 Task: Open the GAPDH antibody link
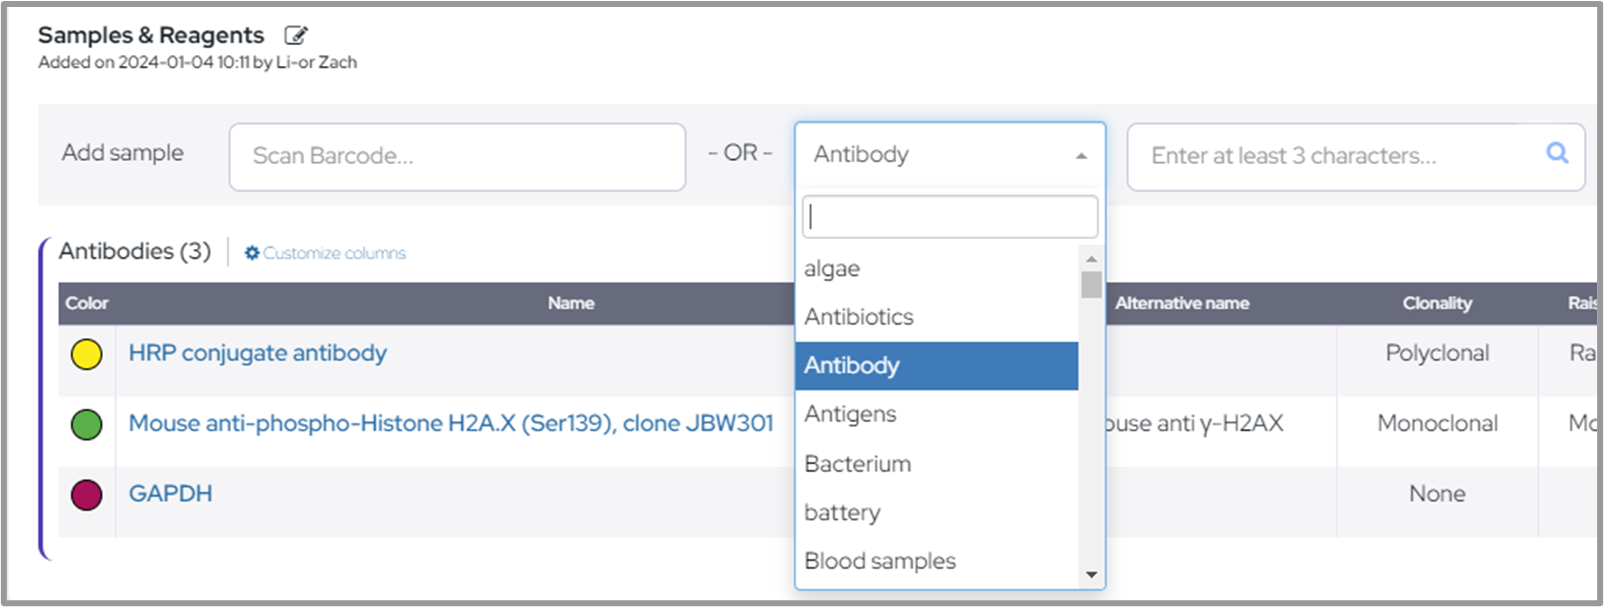(170, 494)
